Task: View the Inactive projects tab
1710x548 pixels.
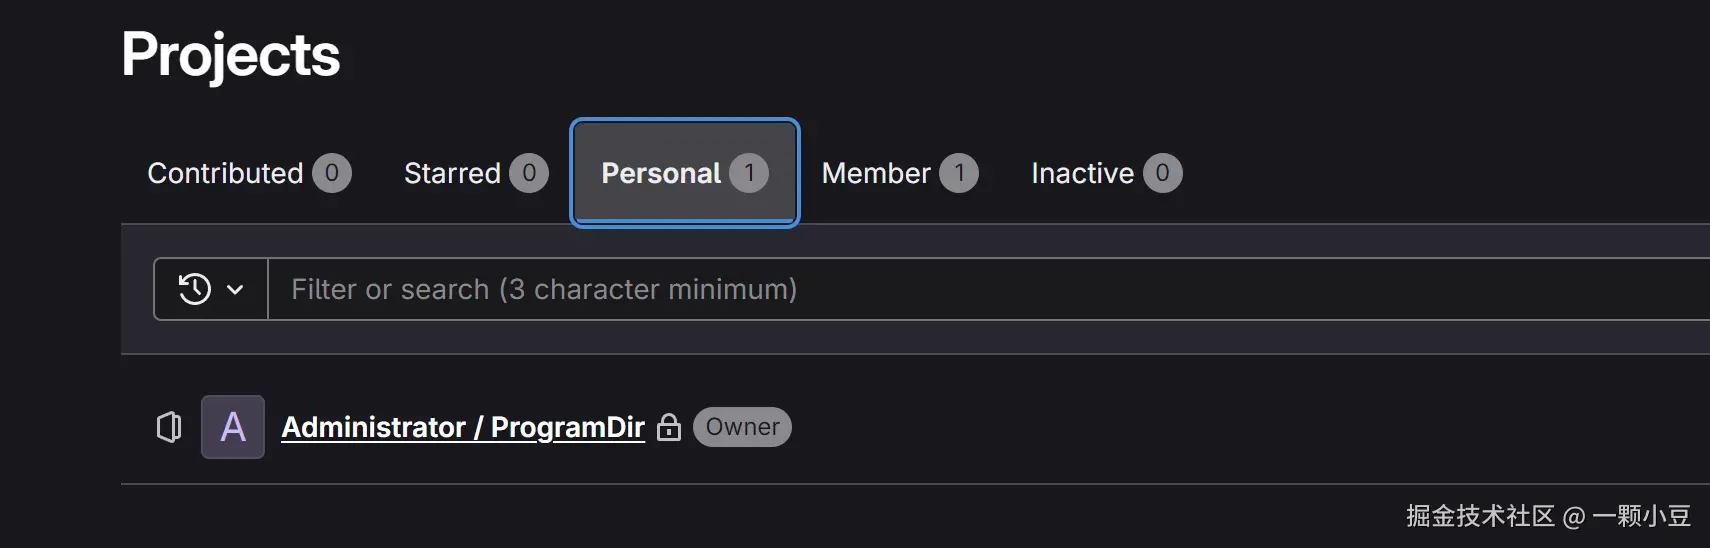Action: (1082, 173)
